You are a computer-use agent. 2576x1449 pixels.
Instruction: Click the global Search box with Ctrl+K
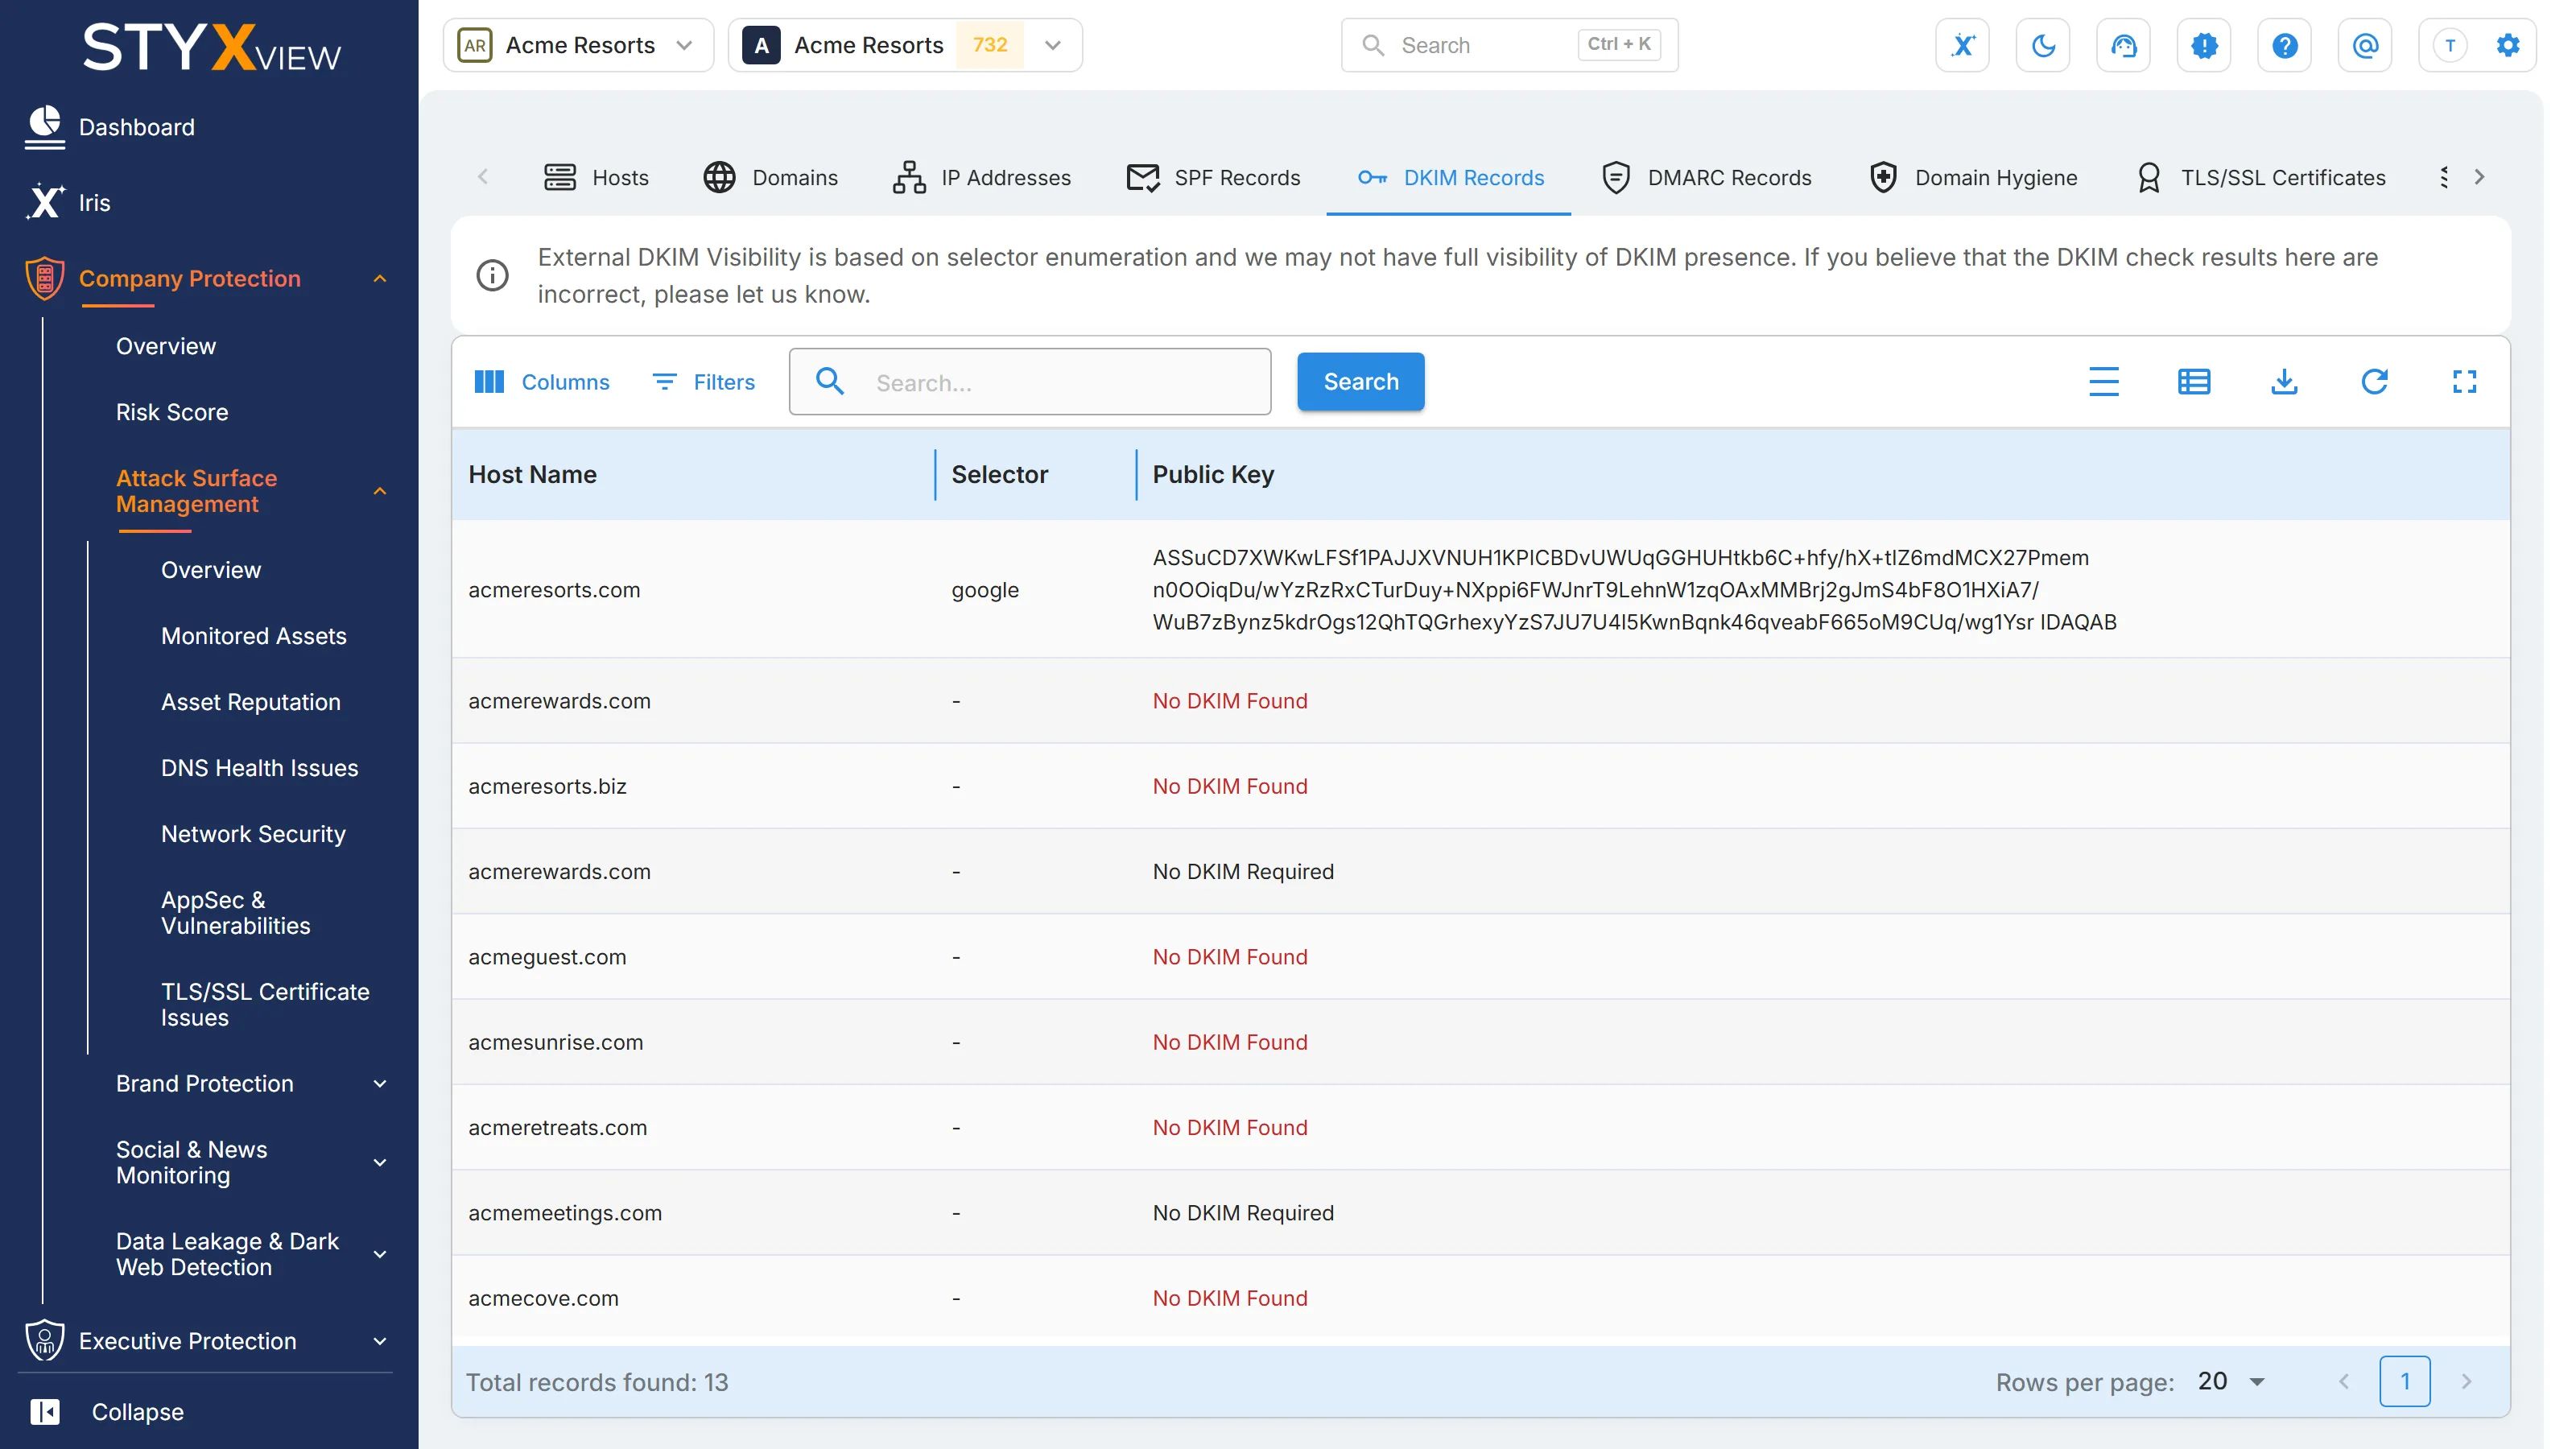coord(1509,45)
